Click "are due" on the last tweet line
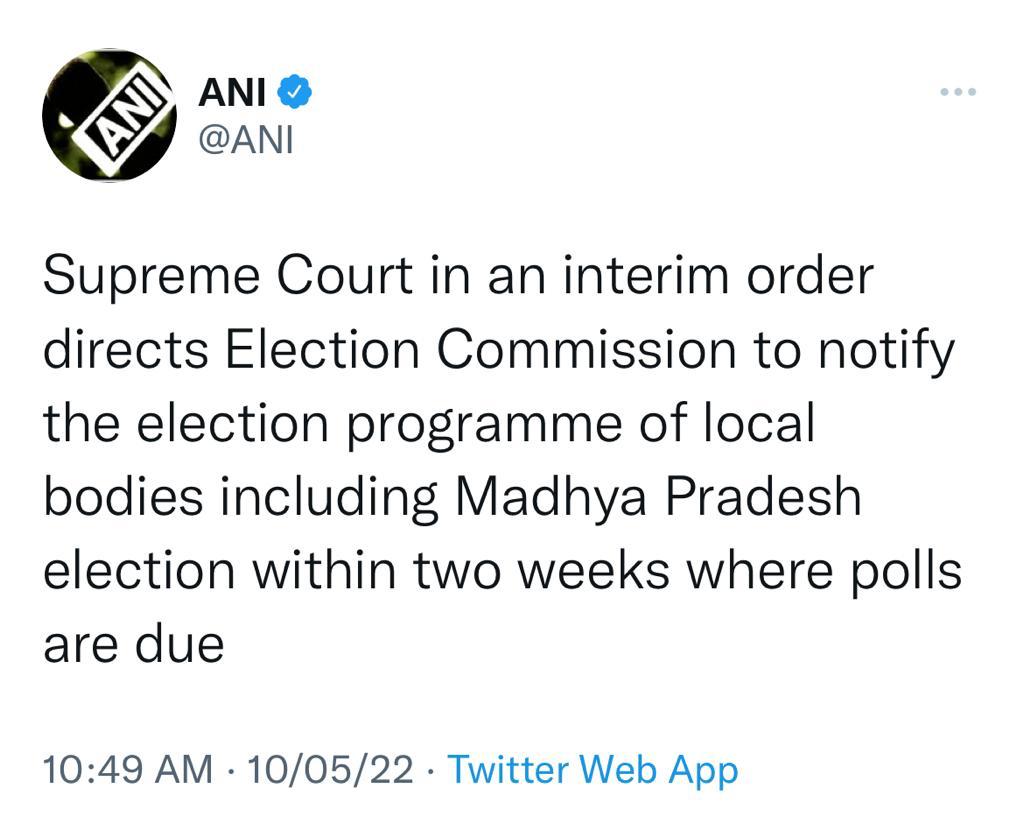This screenshot has height=824, width=1024. point(133,644)
